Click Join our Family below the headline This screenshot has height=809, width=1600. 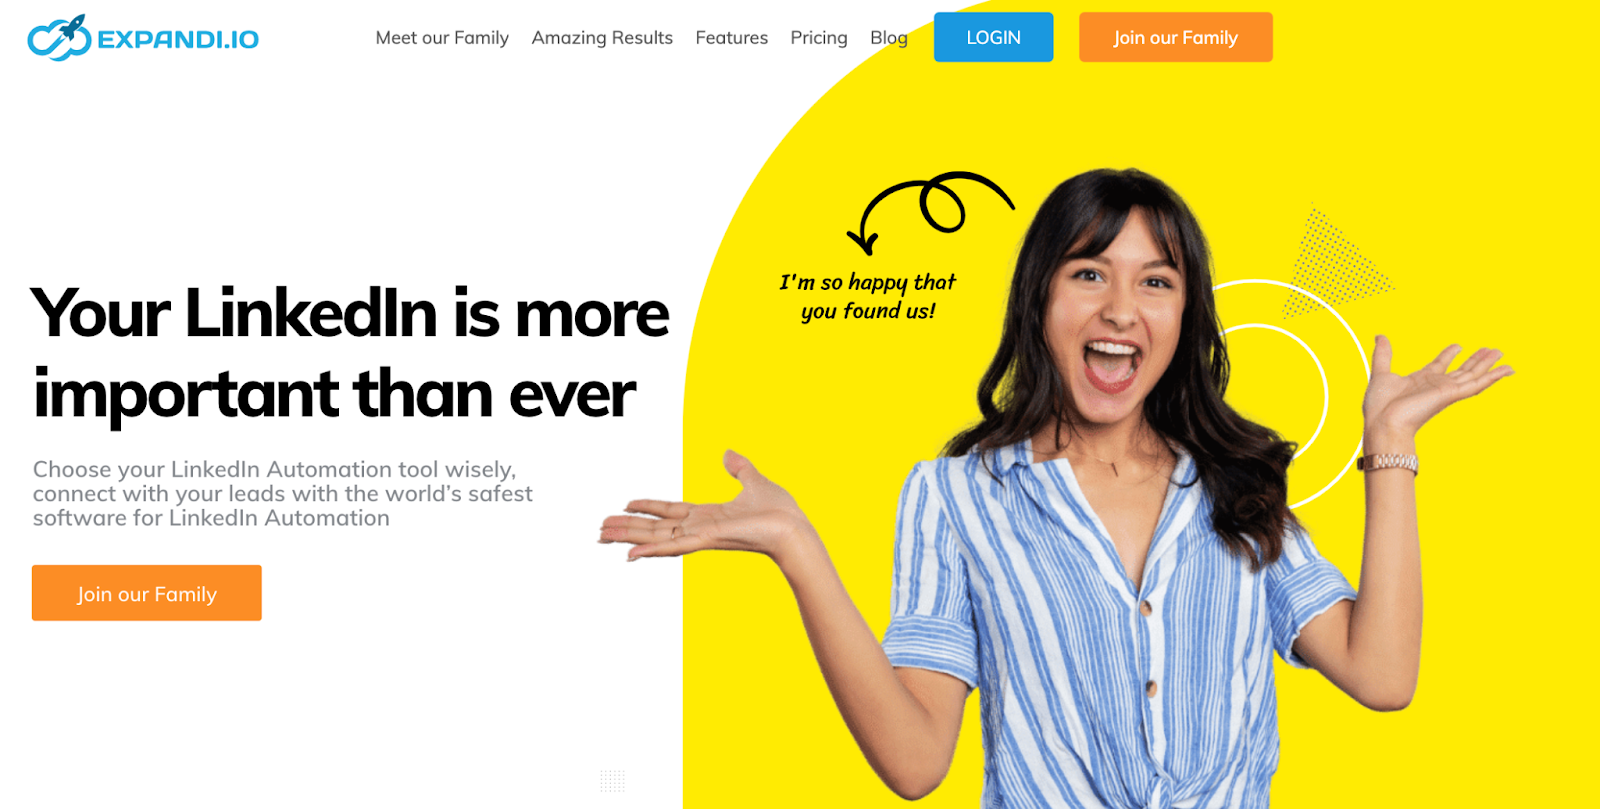click(147, 593)
